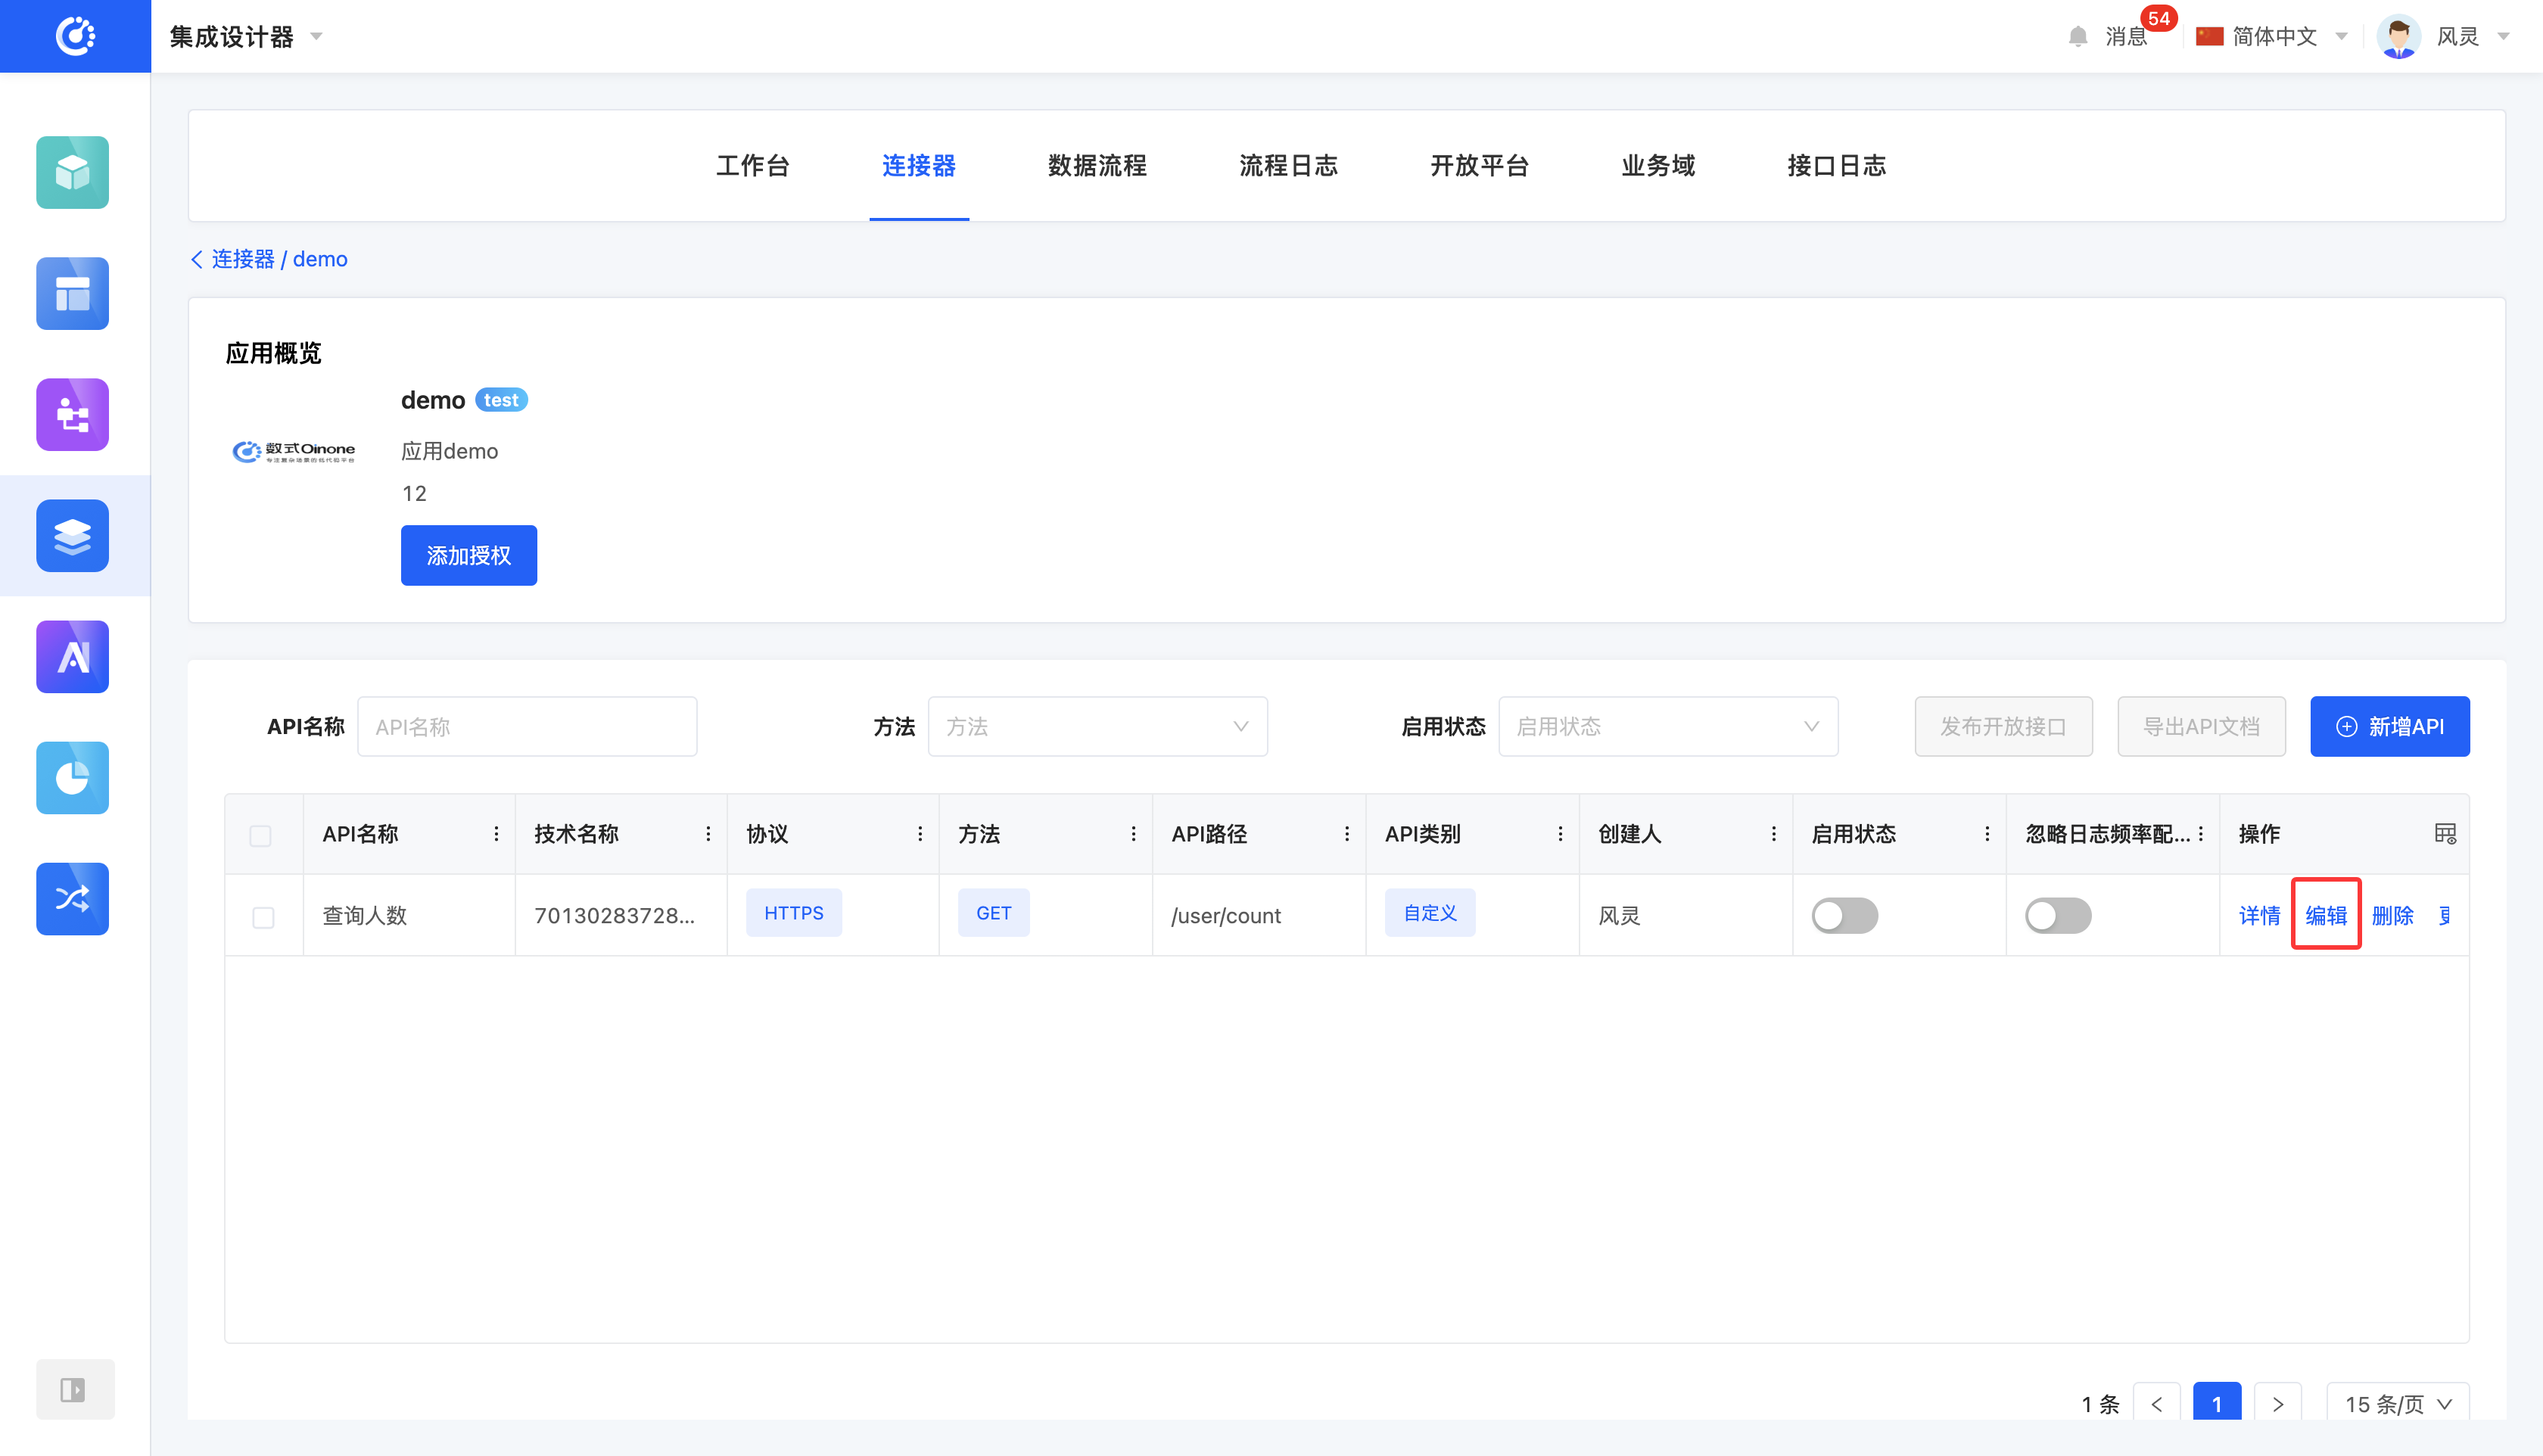This screenshot has height=1456, width=2543.
Task: Focus the API名称 search input field
Action: (527, 727)
